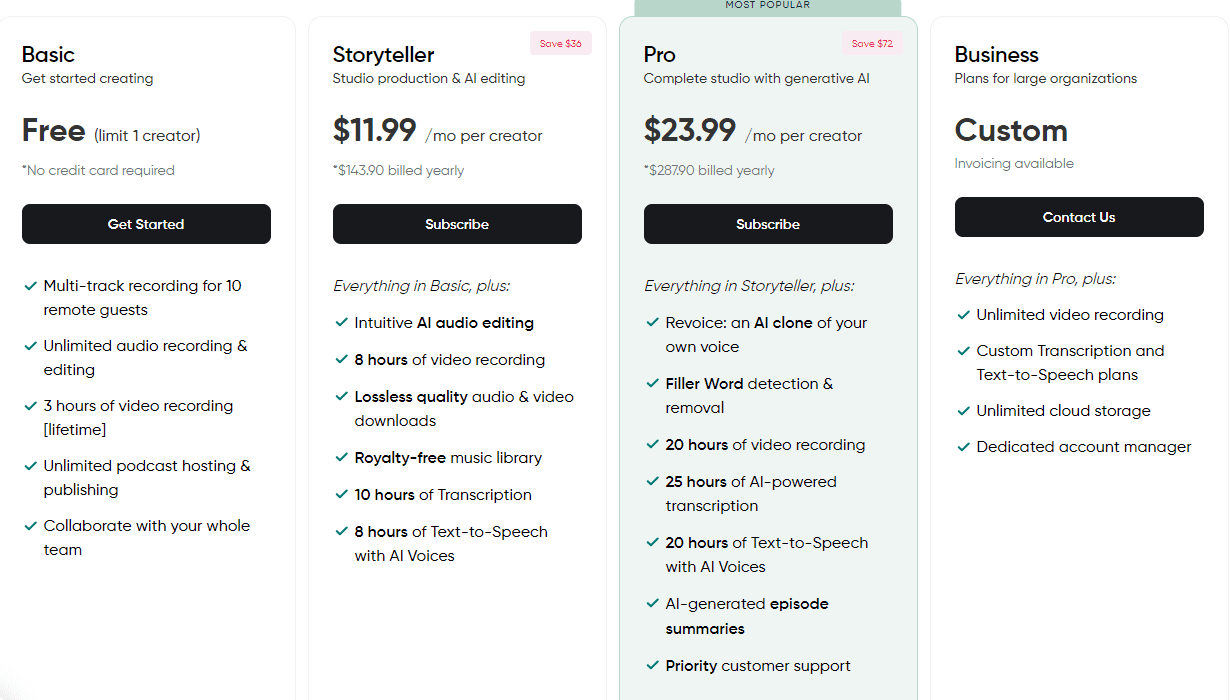Subscribe to the Storyteller plan
This screenshot has height=700, width=1230.
tap(457, 224)
